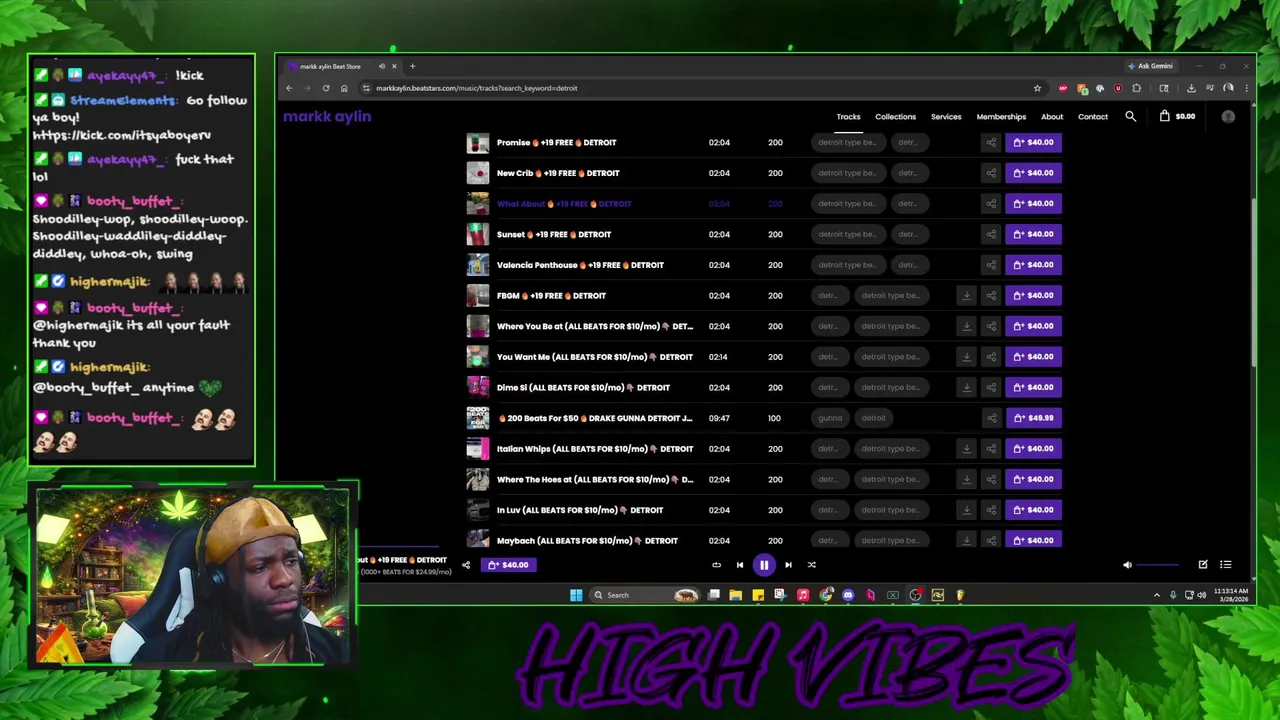1280x720 pixels.
Task: Reload the browser page
Action: coord(325,88)
